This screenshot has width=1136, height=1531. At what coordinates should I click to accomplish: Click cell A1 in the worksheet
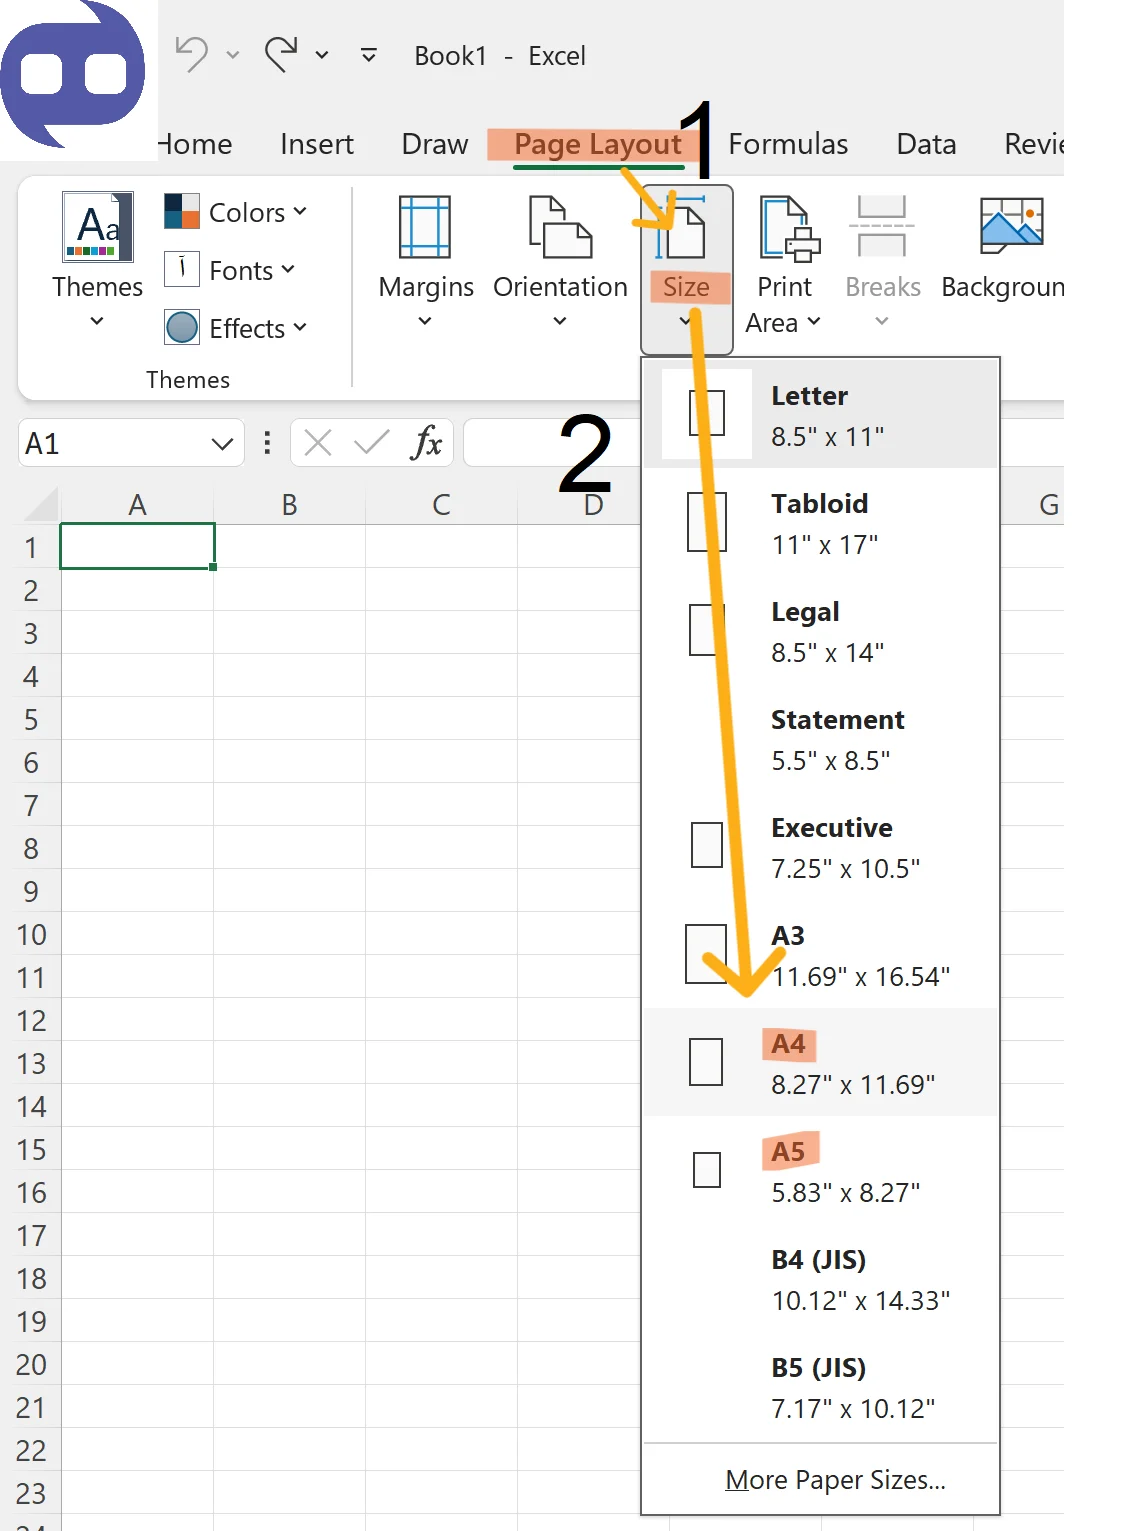(138, 546)
